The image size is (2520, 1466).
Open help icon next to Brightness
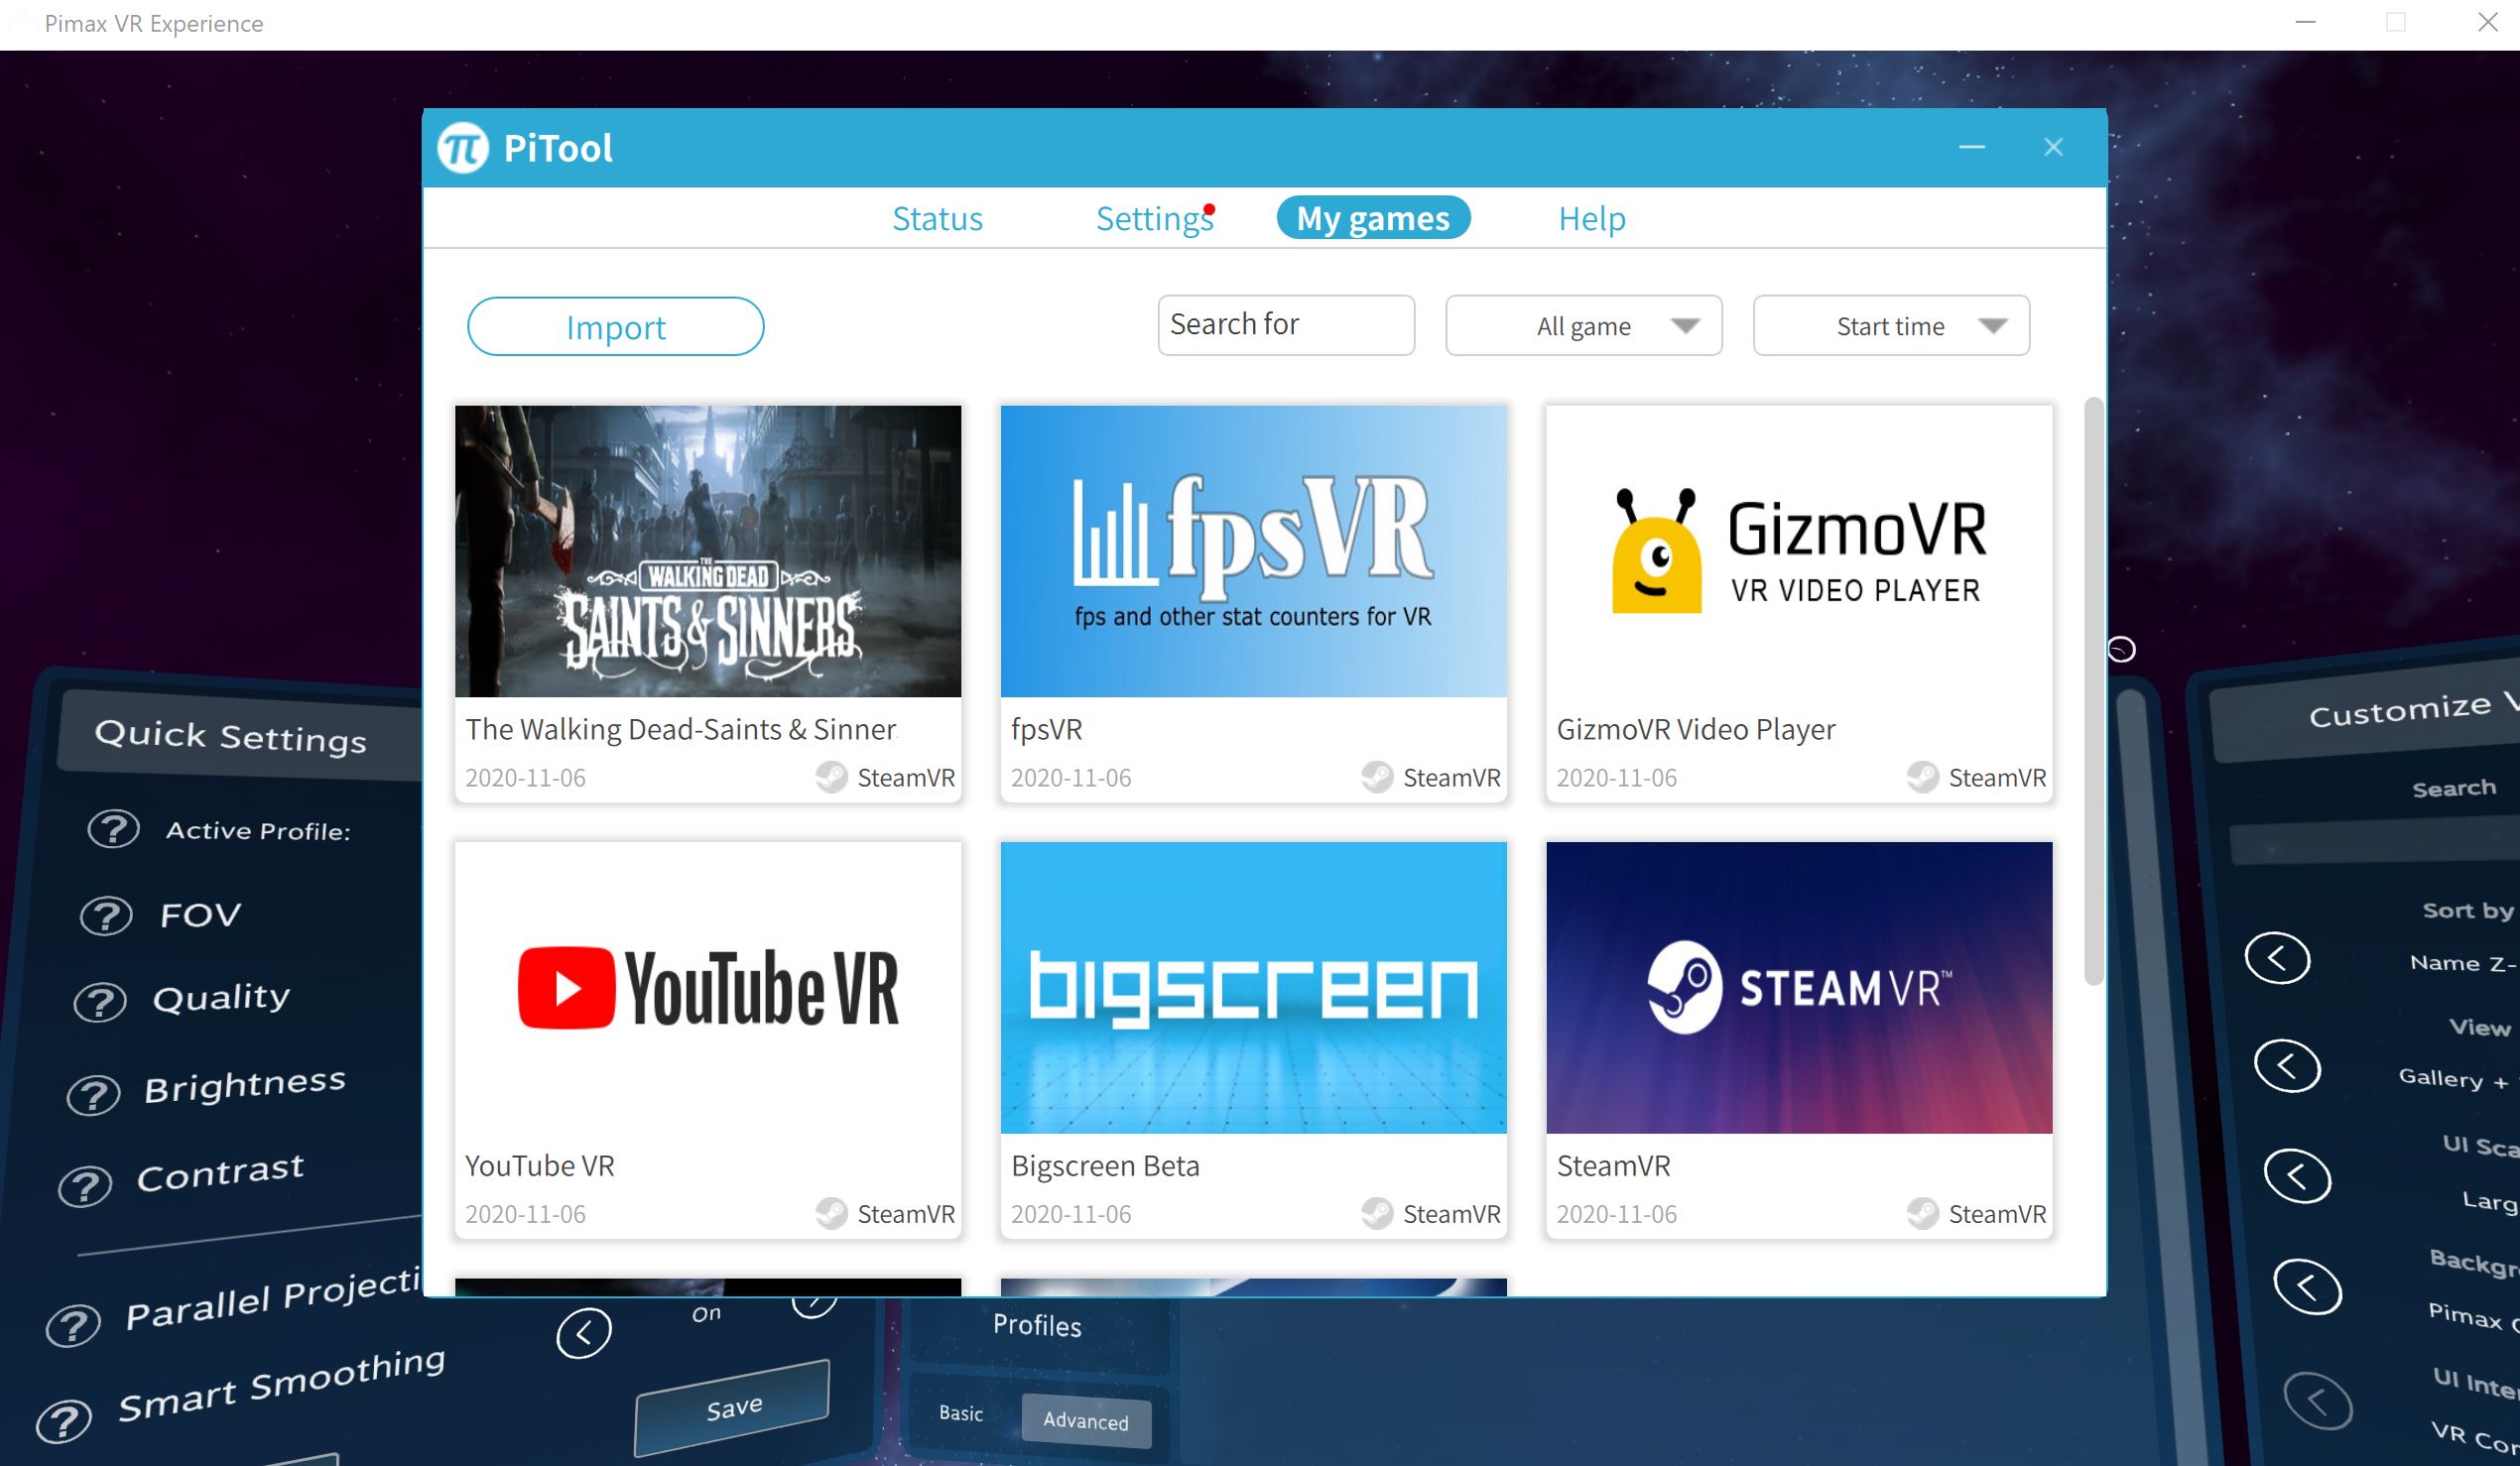click(x=93, y=1095)
